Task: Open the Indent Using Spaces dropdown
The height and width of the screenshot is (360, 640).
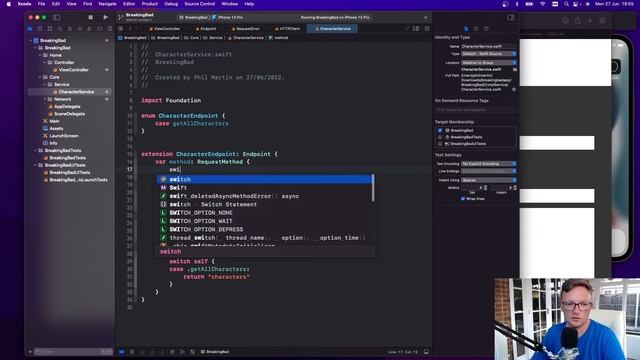Action: [x=489, y=180]
